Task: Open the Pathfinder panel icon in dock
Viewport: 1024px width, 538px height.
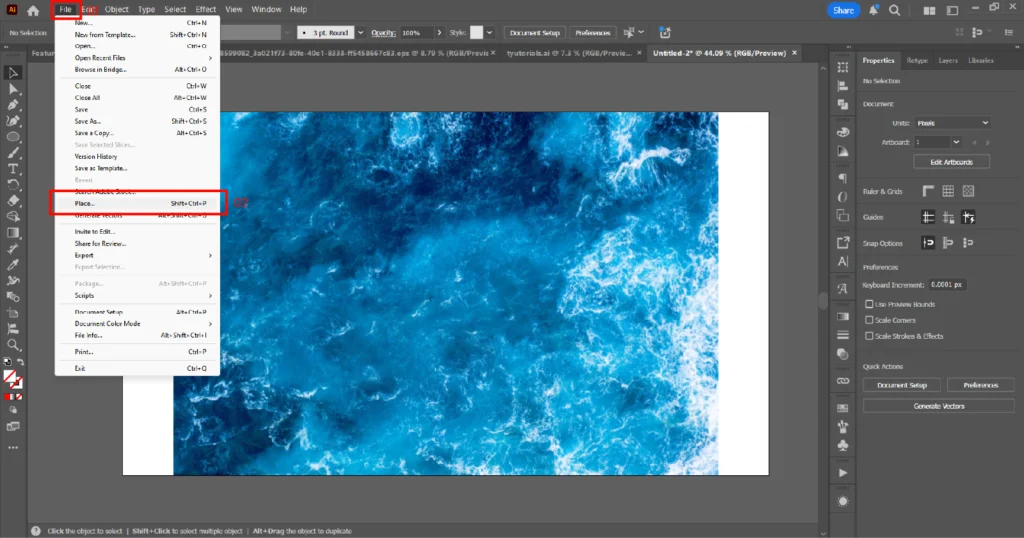Action: coord(843,104)
